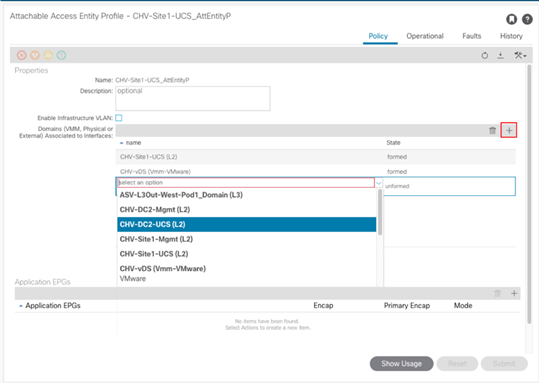
Task: Select ASV-L3Out-West-Pod1_Domain (L3) option
Action: (x=246, y=195)
